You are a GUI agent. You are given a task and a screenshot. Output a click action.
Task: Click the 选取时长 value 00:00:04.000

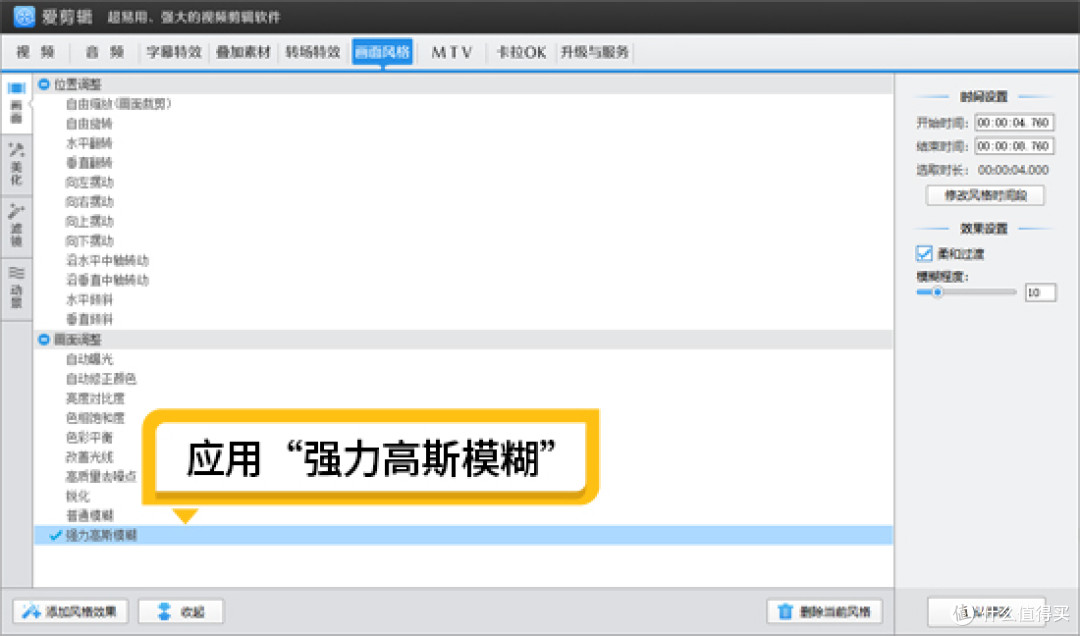(x=1013, y=170)
